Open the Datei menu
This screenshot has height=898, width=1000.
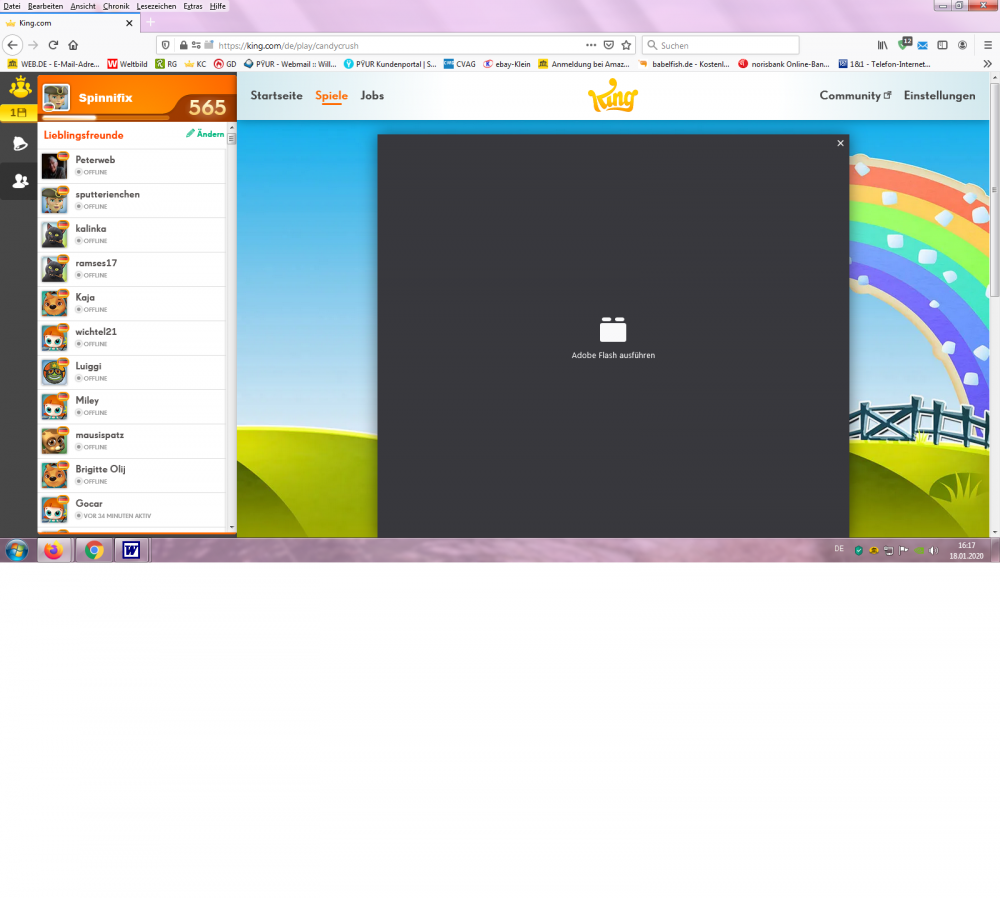pyautogui.click(x=11, y=6)
